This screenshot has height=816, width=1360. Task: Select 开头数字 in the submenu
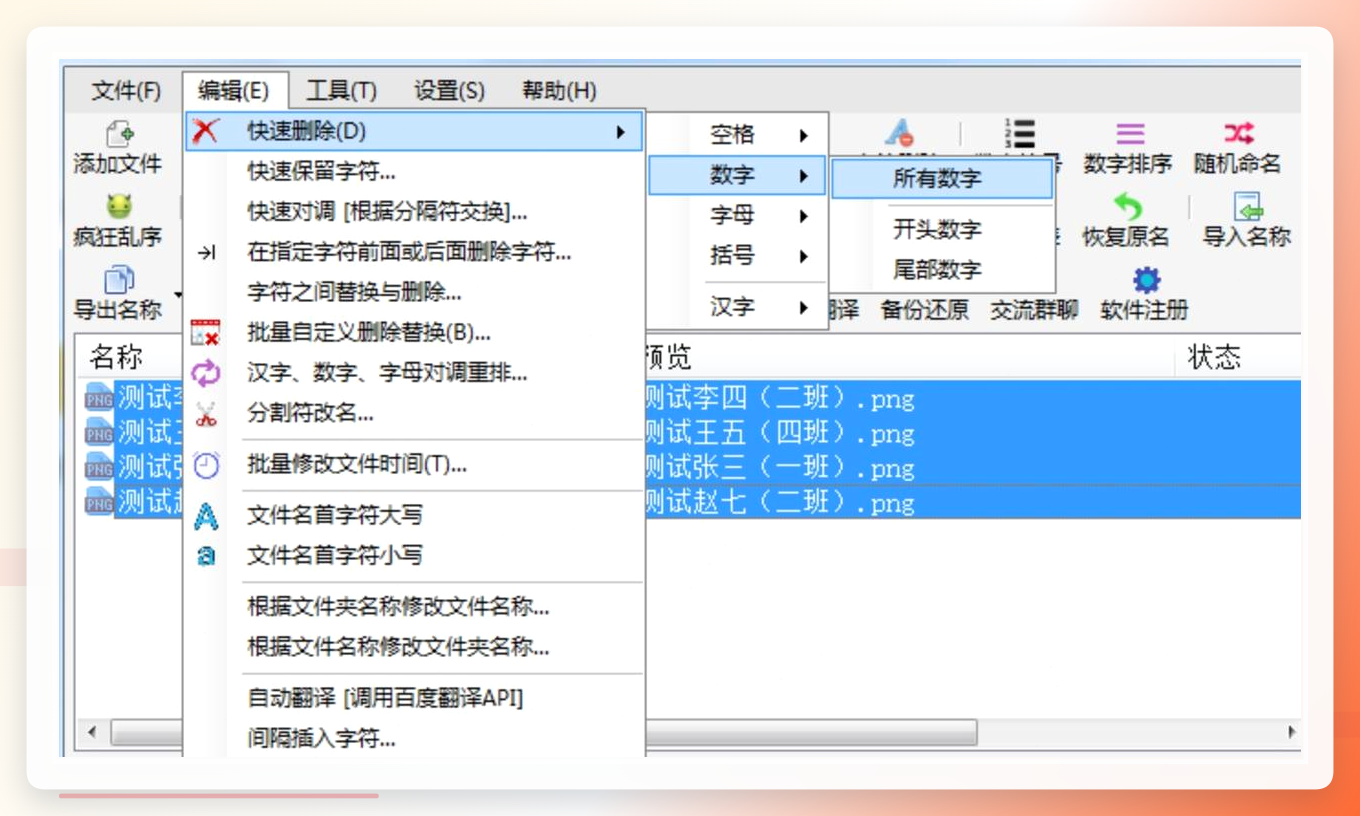click(942, 229)
